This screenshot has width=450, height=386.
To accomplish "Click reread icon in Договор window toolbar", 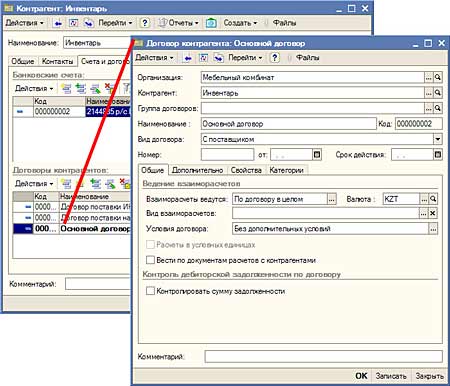I will click(x=203, y=58).
